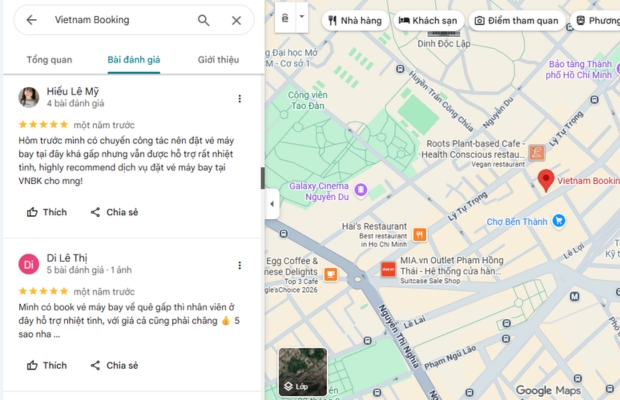Click the back arrow in search box
620x400 pixels.
31,20
